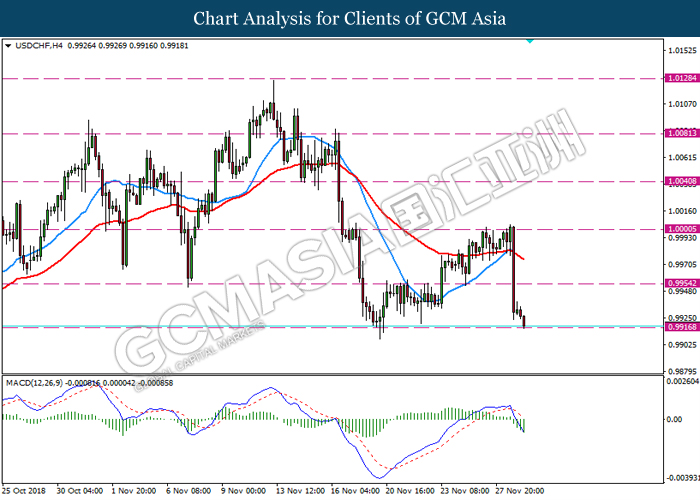
Task: Click the cyan chart shift marker at top
Action: (x=530, y=41)
